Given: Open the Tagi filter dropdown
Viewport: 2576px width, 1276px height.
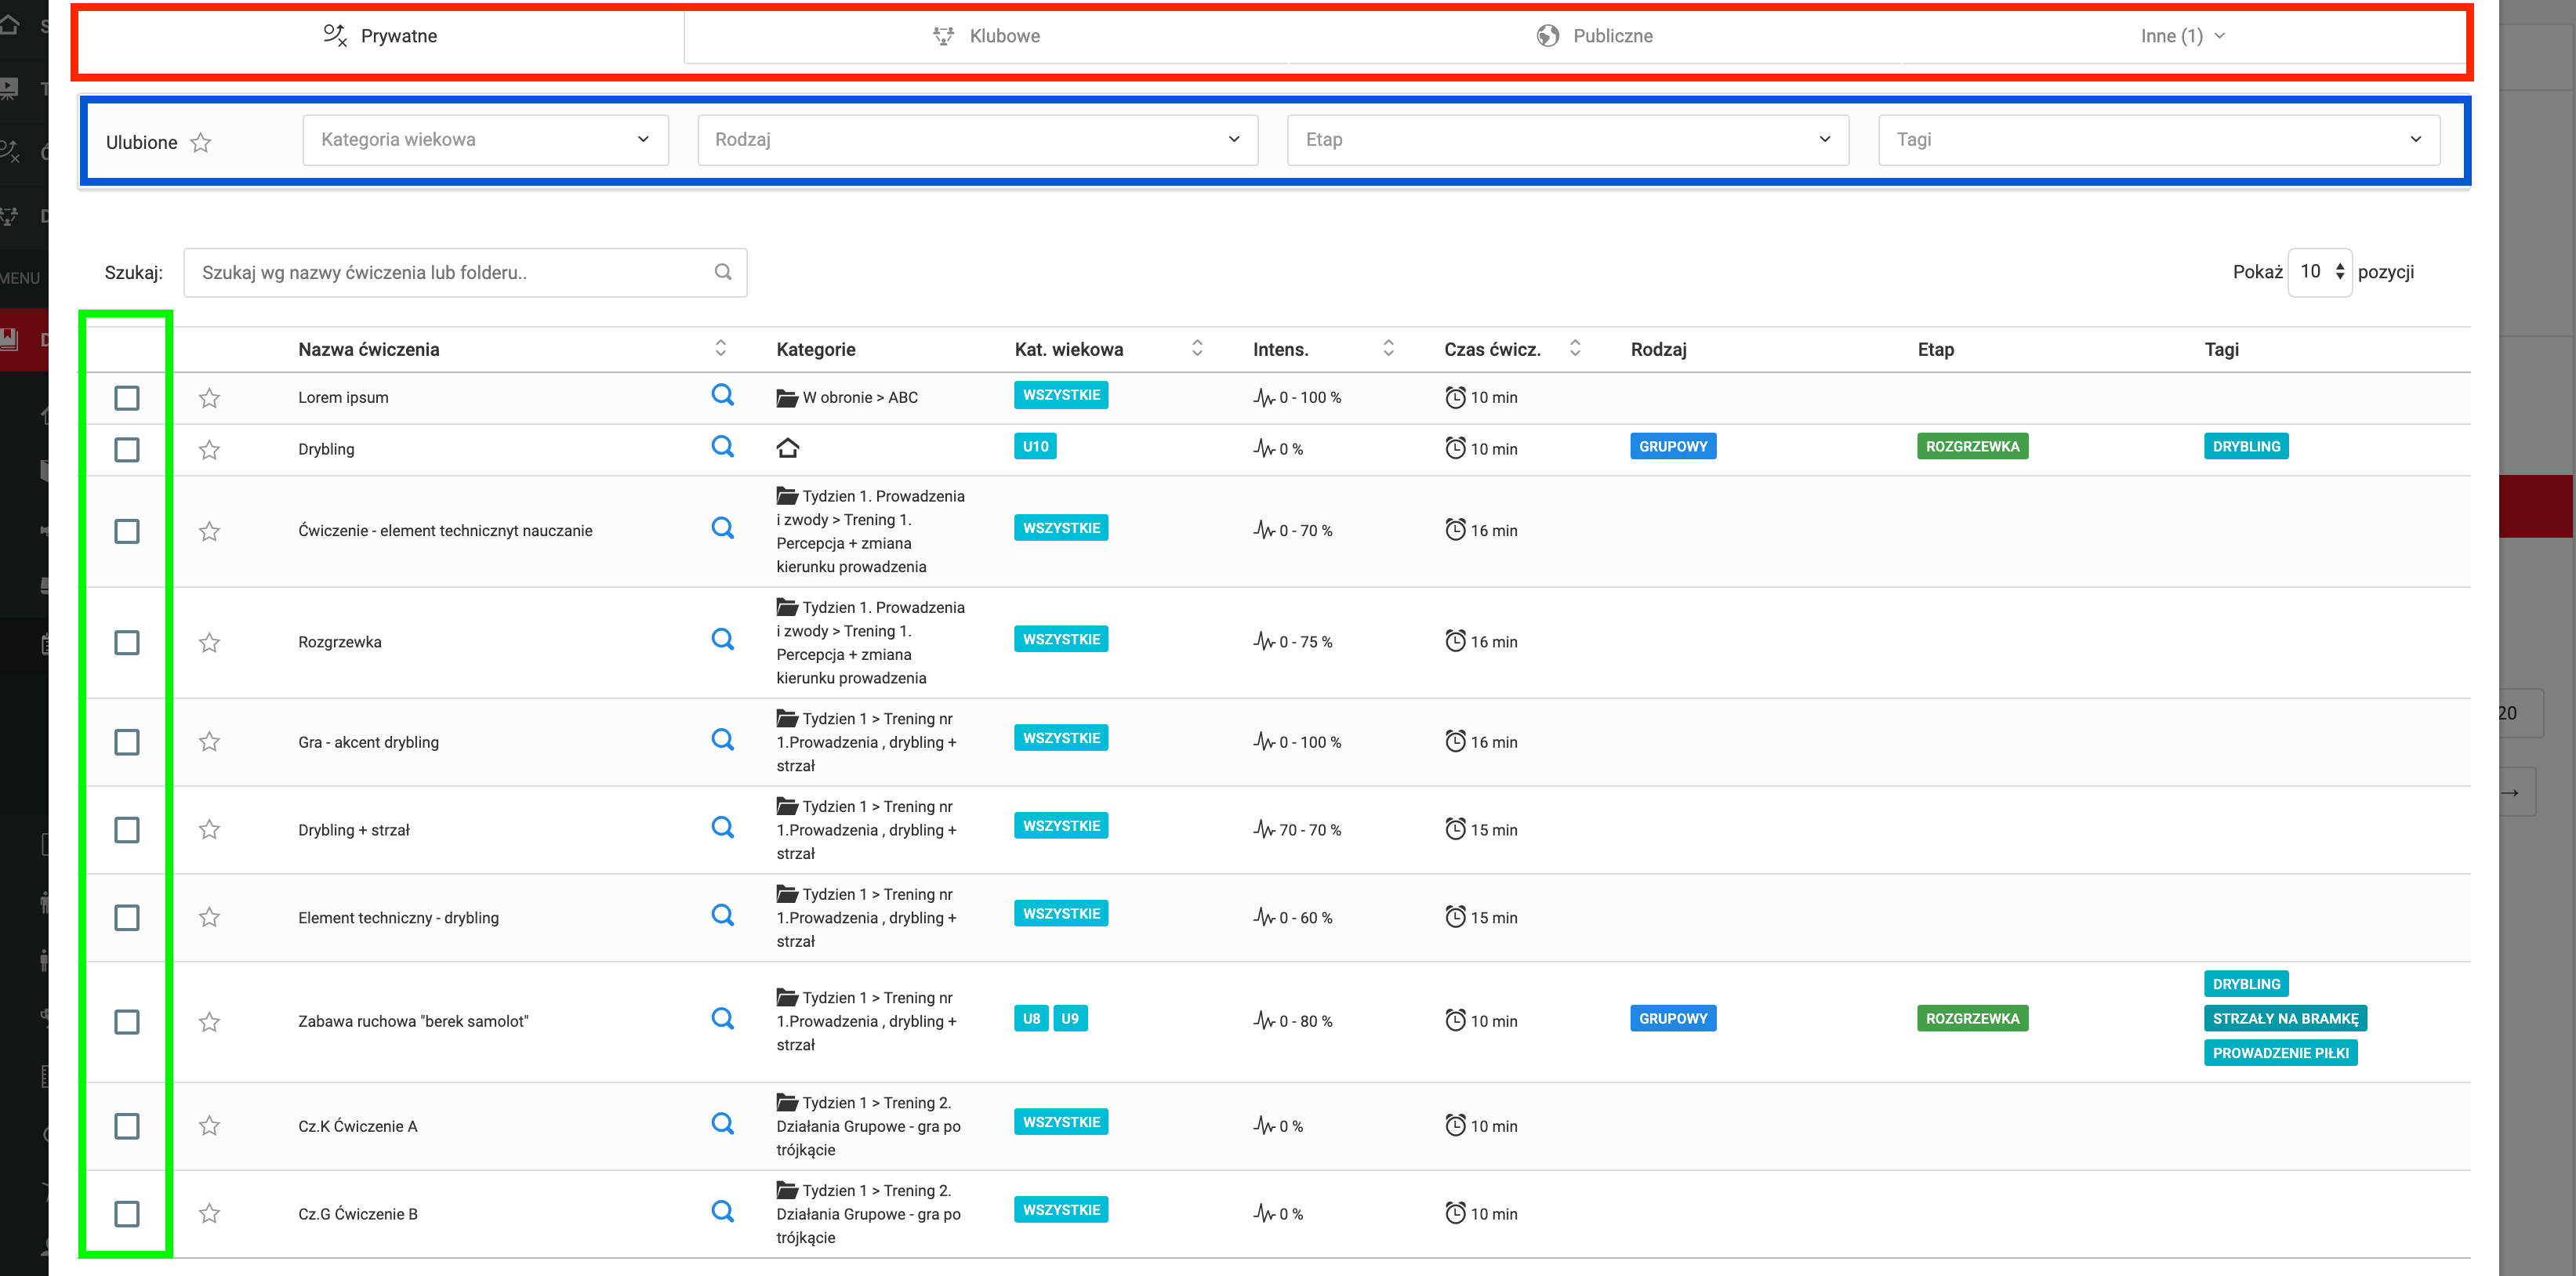Looking at the screenshot, I should (x=2158, y=140).
